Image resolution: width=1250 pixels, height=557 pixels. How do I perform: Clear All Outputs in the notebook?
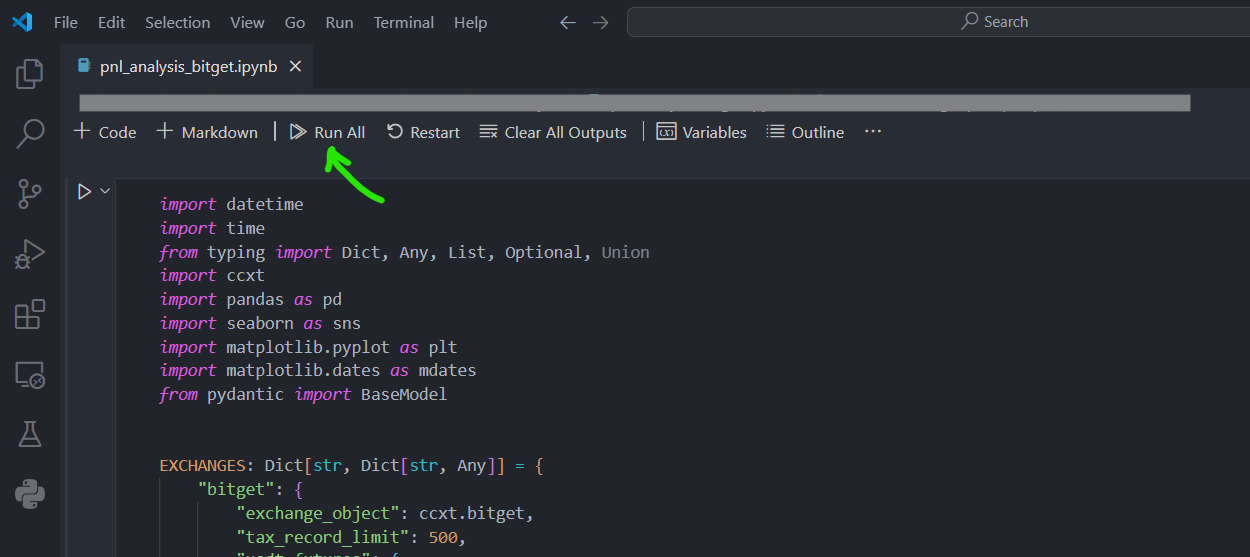tap(553, 132)
